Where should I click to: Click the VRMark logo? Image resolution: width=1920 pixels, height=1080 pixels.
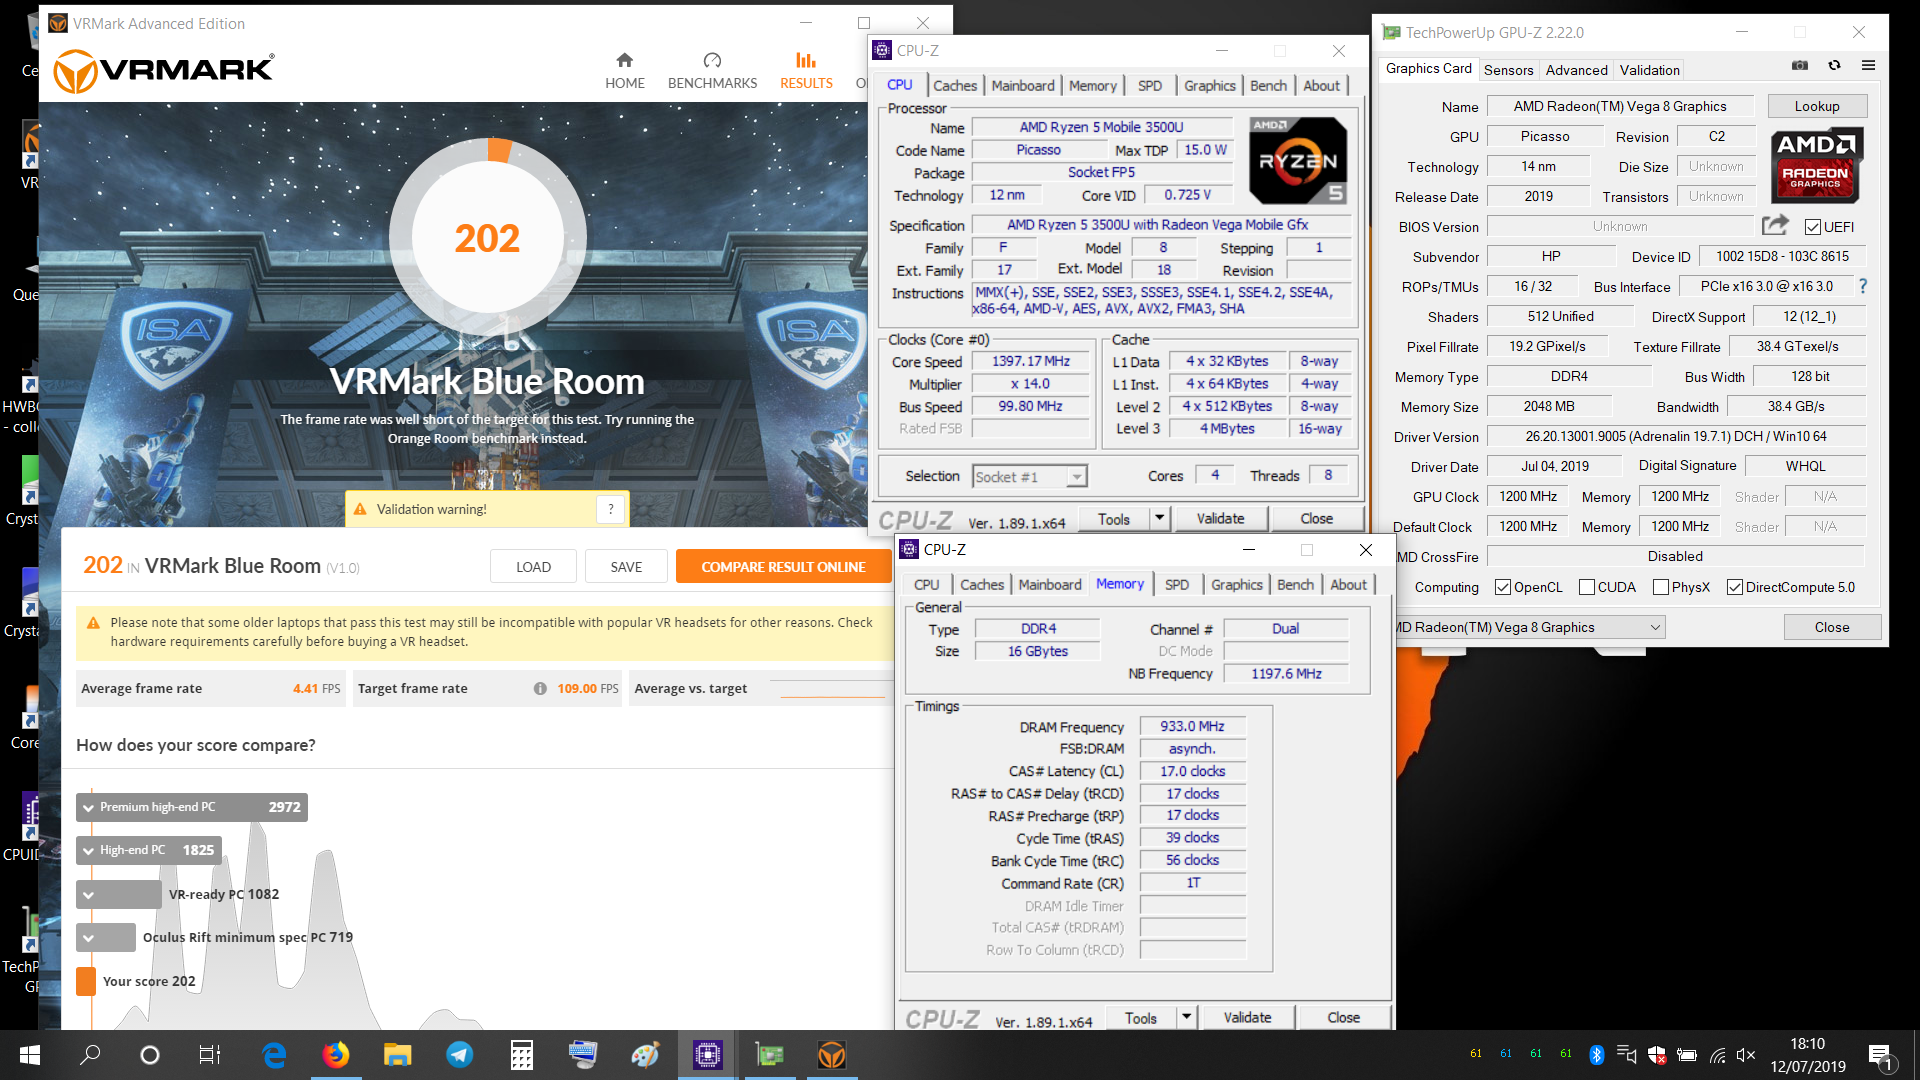coord(163,71)
